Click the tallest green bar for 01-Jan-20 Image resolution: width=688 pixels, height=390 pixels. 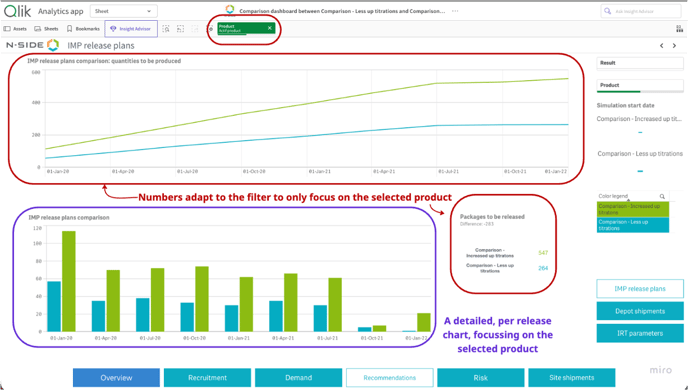click(x=69, y=281)
